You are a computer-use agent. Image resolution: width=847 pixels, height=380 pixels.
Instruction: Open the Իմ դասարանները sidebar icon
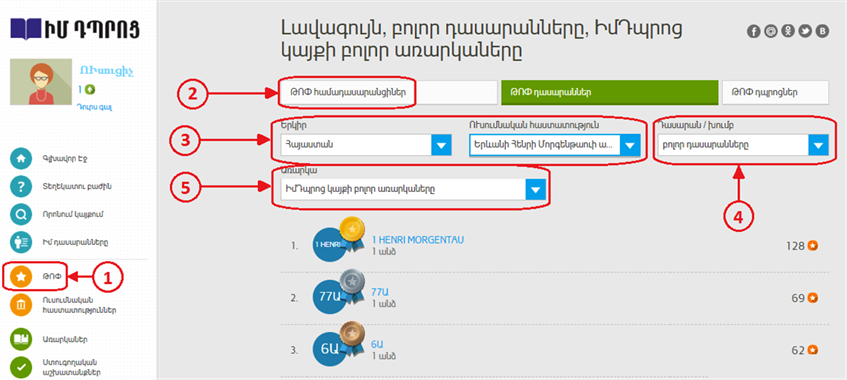coord(21,242)
